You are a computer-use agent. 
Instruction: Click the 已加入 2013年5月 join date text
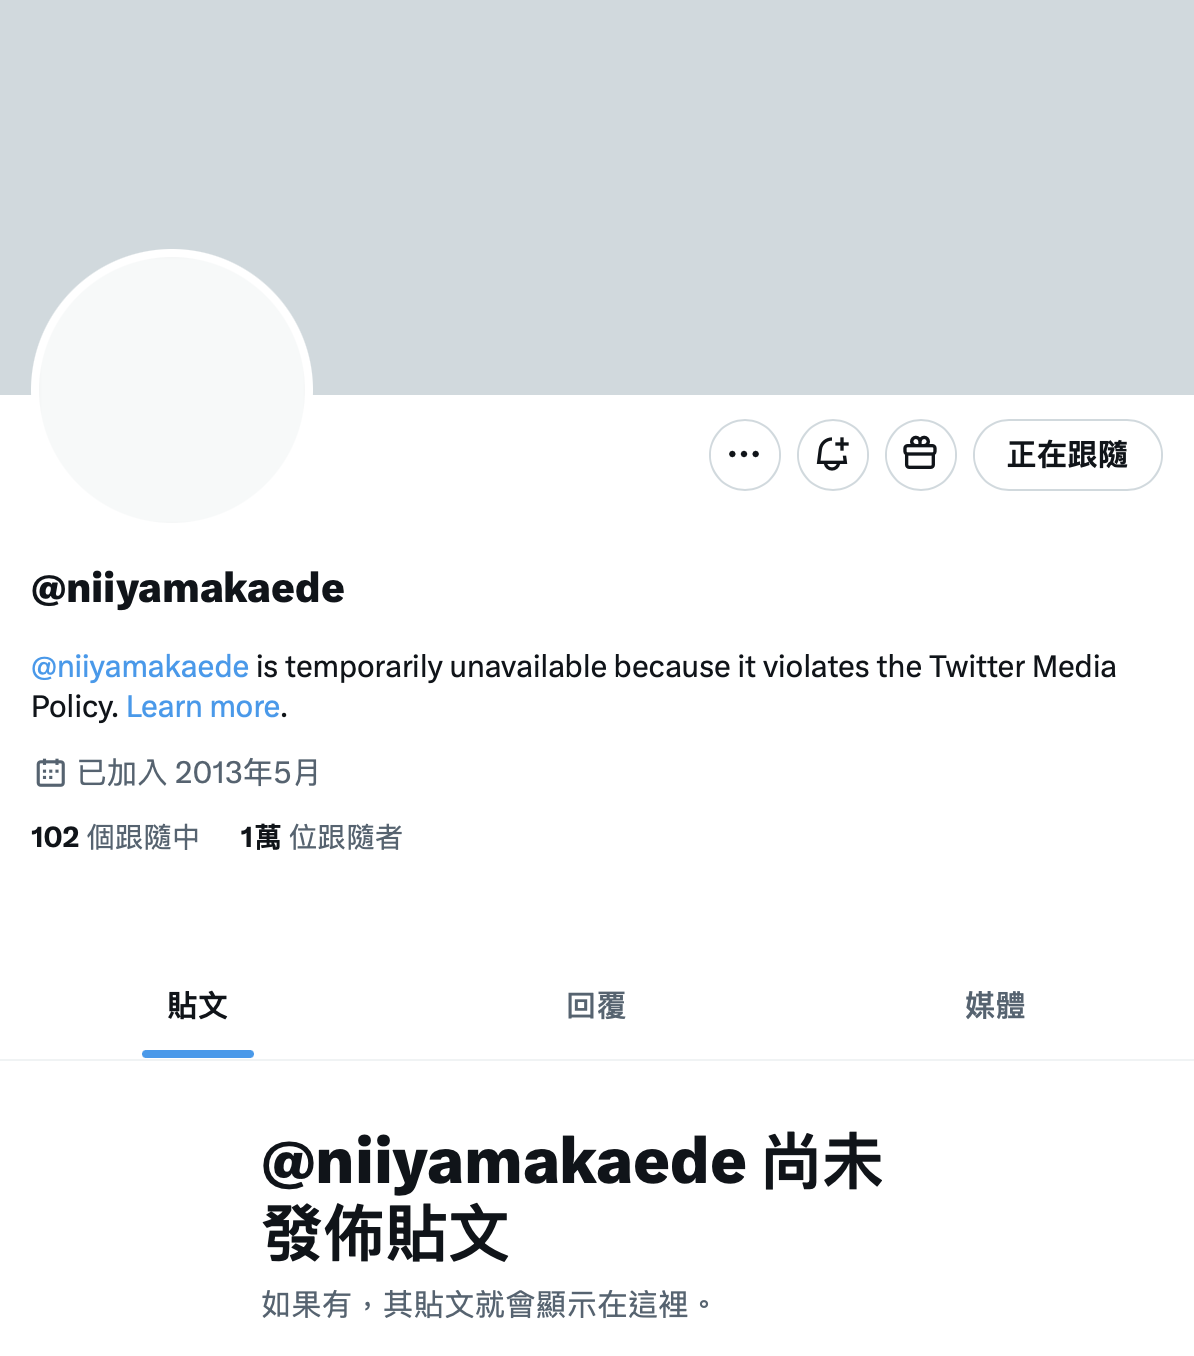pos(199,773)
